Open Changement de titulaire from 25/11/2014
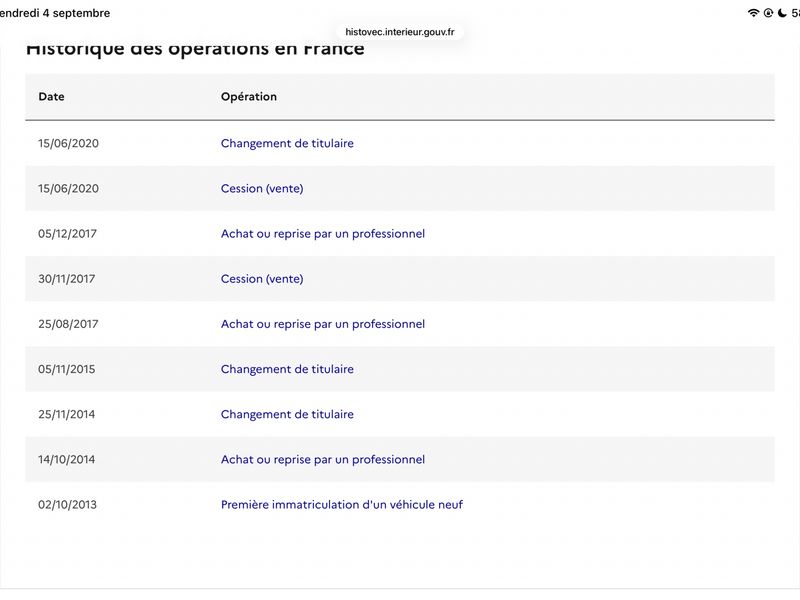 pos(287,414)
